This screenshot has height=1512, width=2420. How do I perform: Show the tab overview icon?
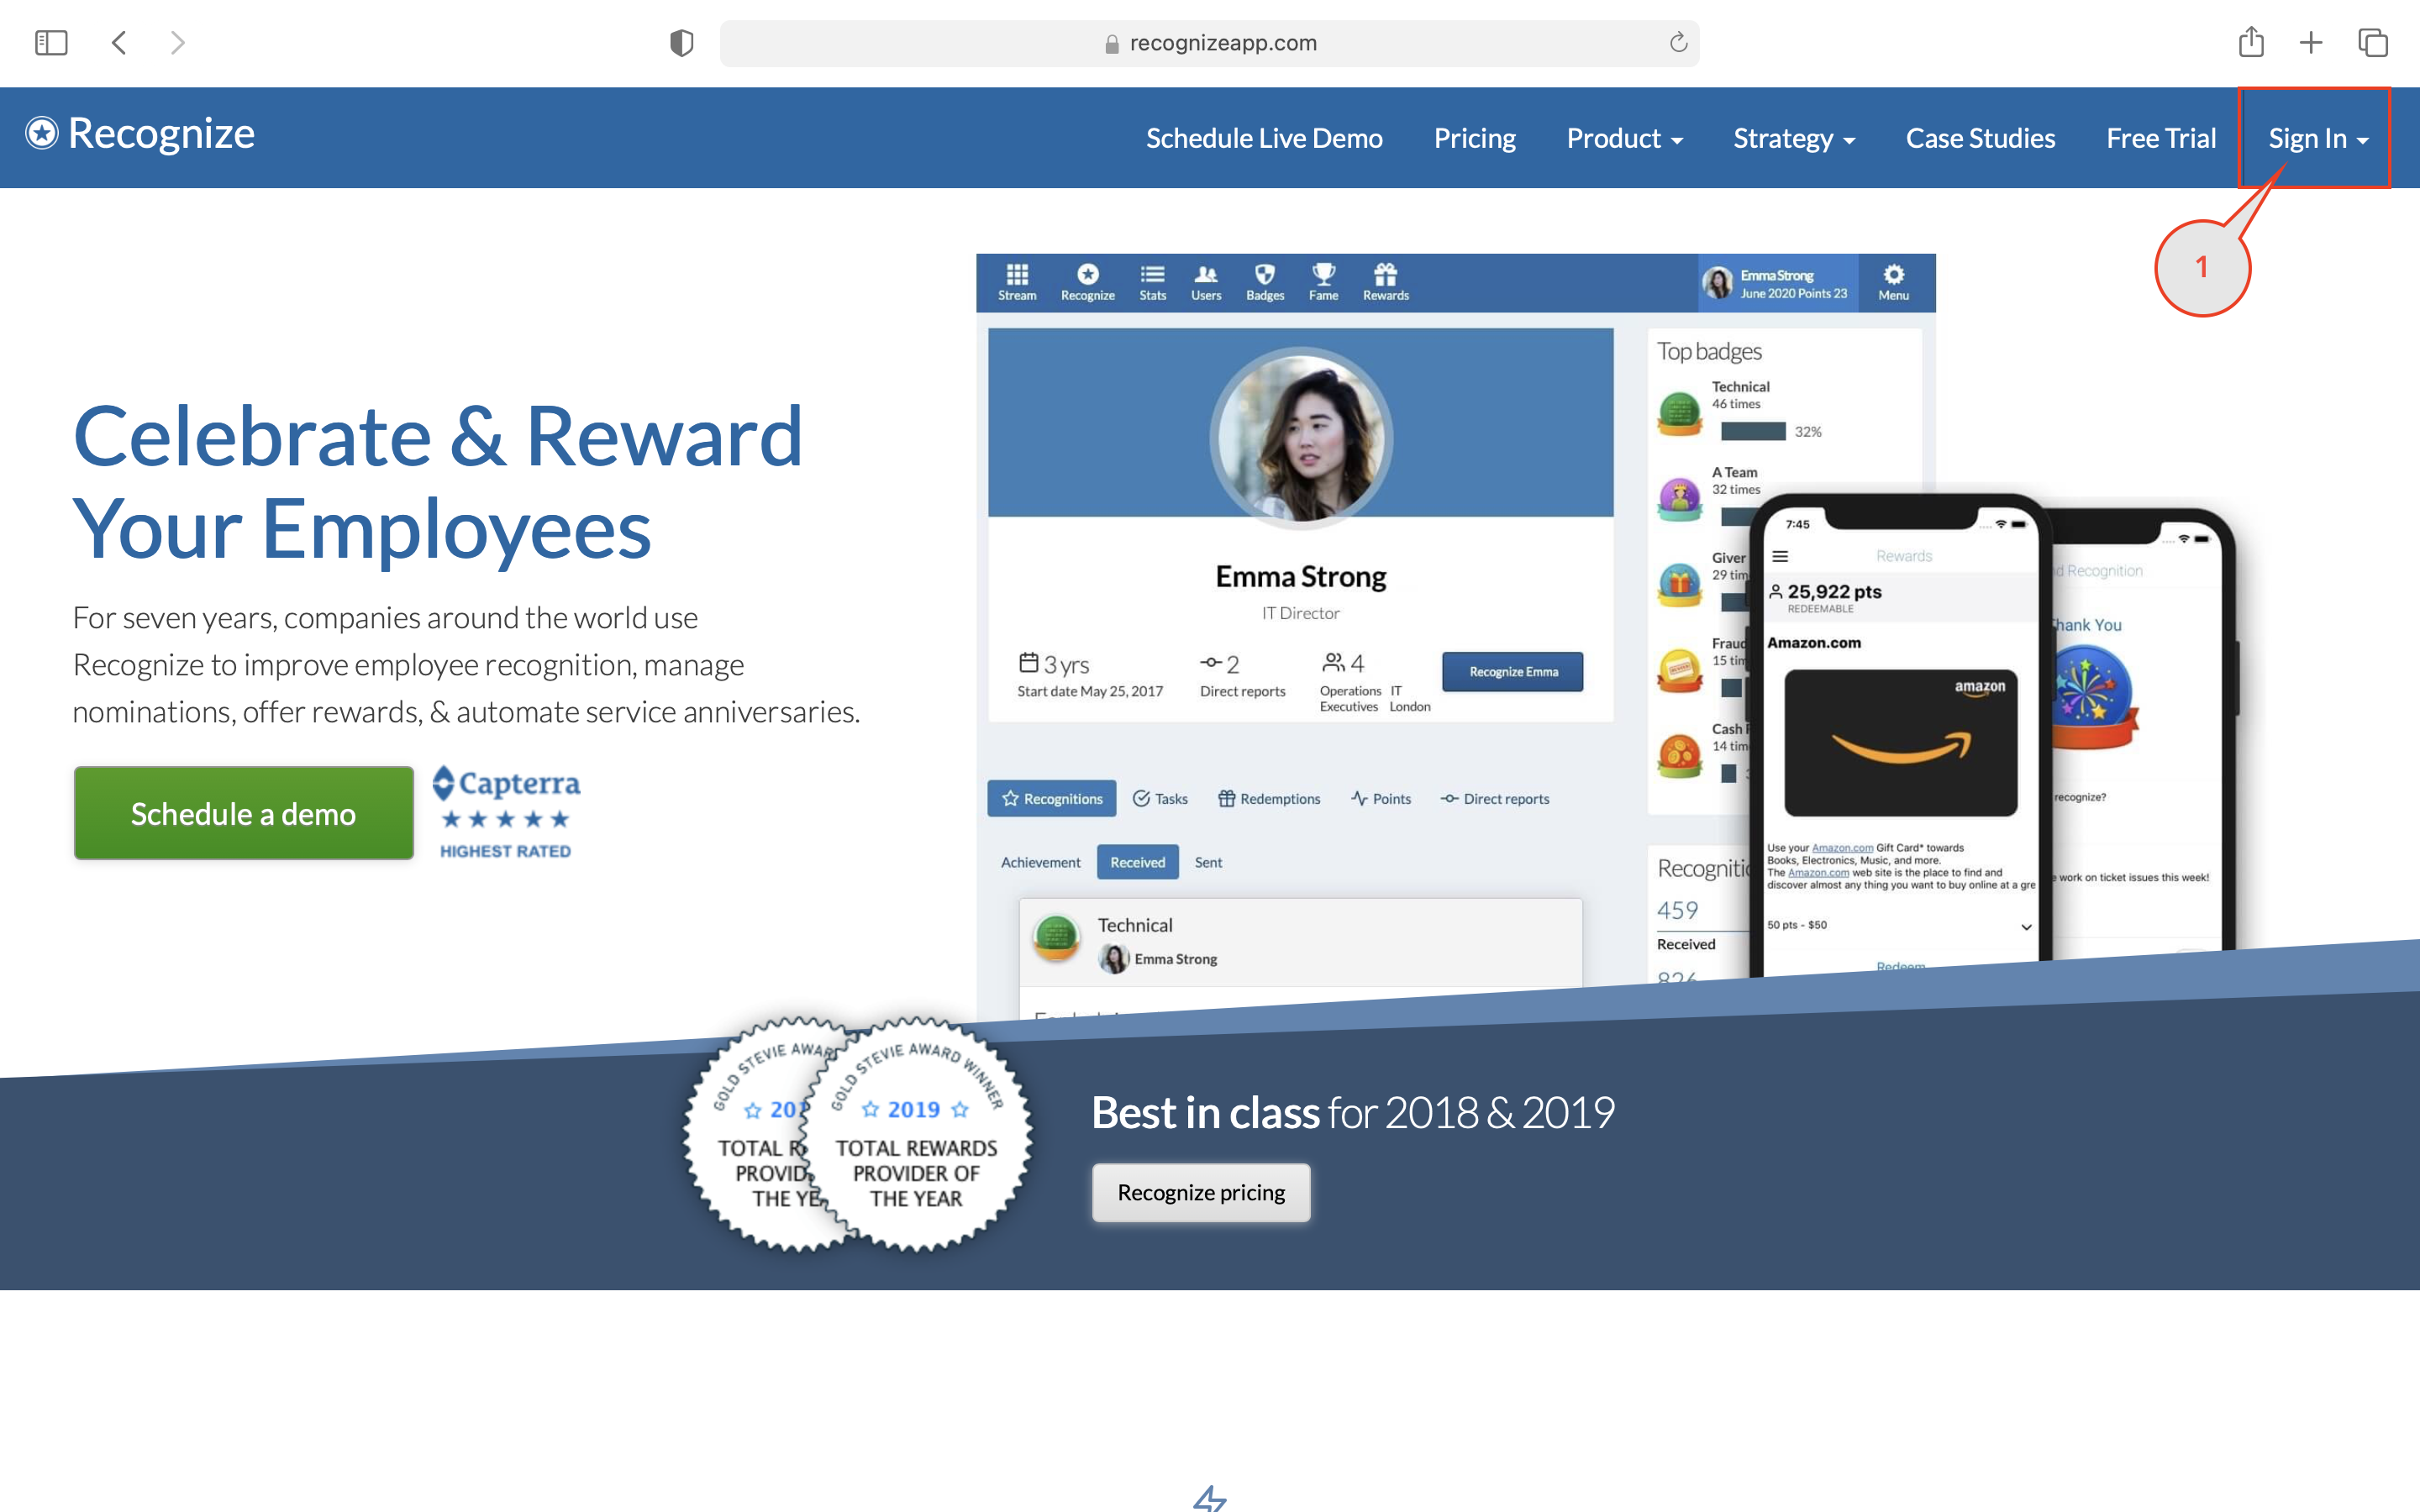click(2373, 42)
